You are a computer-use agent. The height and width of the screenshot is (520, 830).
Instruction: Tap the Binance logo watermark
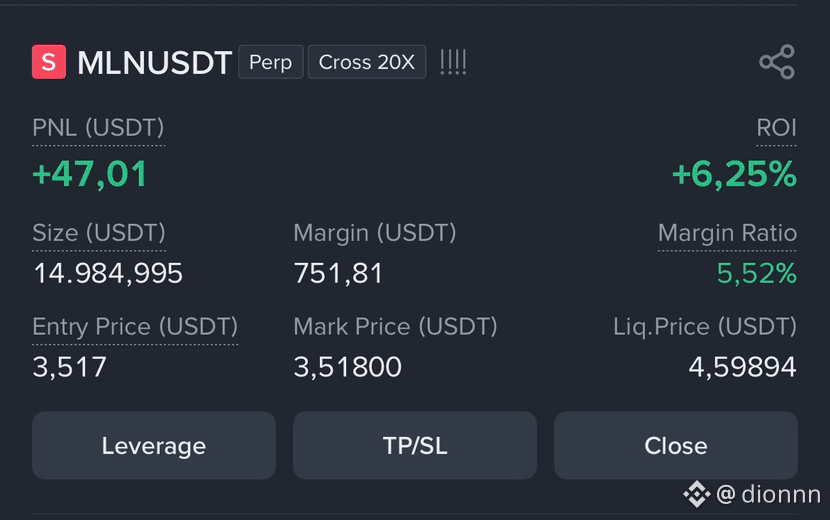pos(697,494)
